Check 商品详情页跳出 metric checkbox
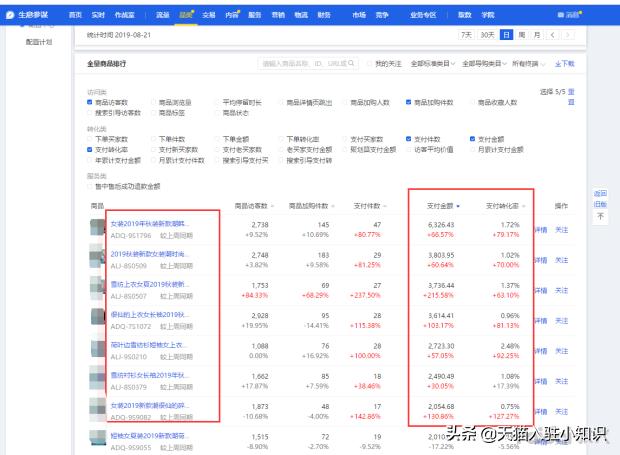The height and width of the screenshot is (455, 620). point(281,102)
